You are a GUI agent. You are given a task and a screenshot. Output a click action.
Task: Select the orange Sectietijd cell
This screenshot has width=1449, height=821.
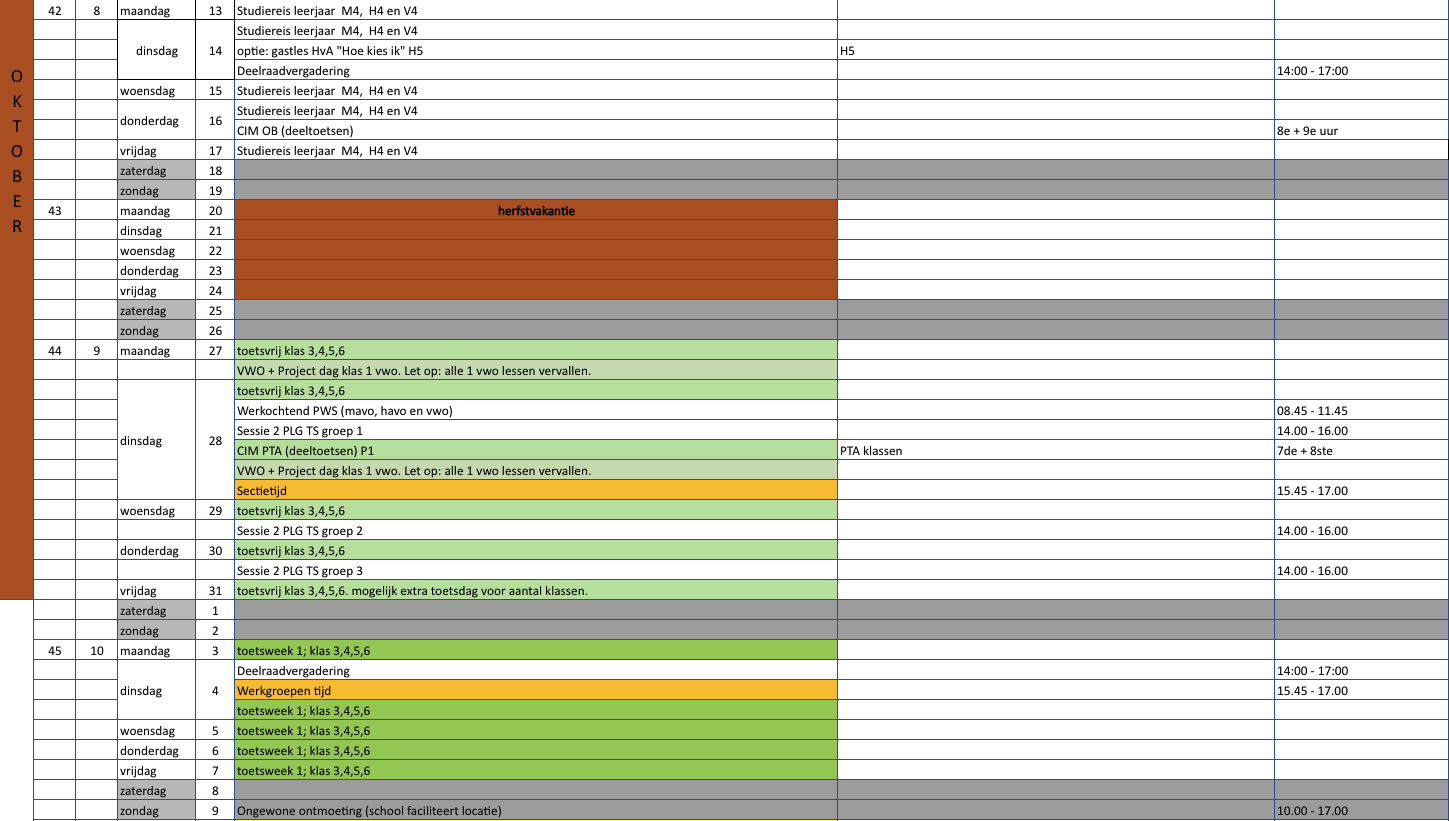pyautogui.click(x=536, y=491)
